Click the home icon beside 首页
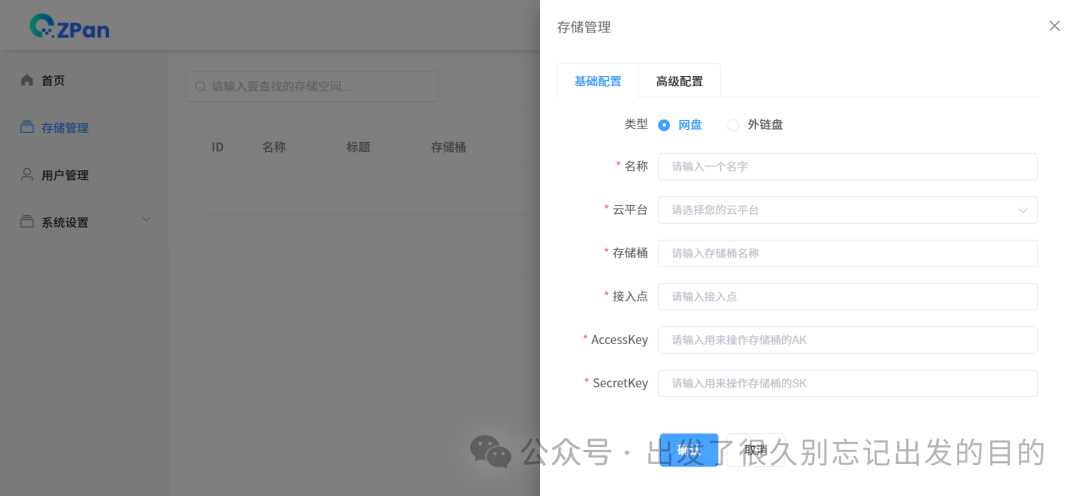1080x496 pixels. pyautogui.click(x=27, y=81)
